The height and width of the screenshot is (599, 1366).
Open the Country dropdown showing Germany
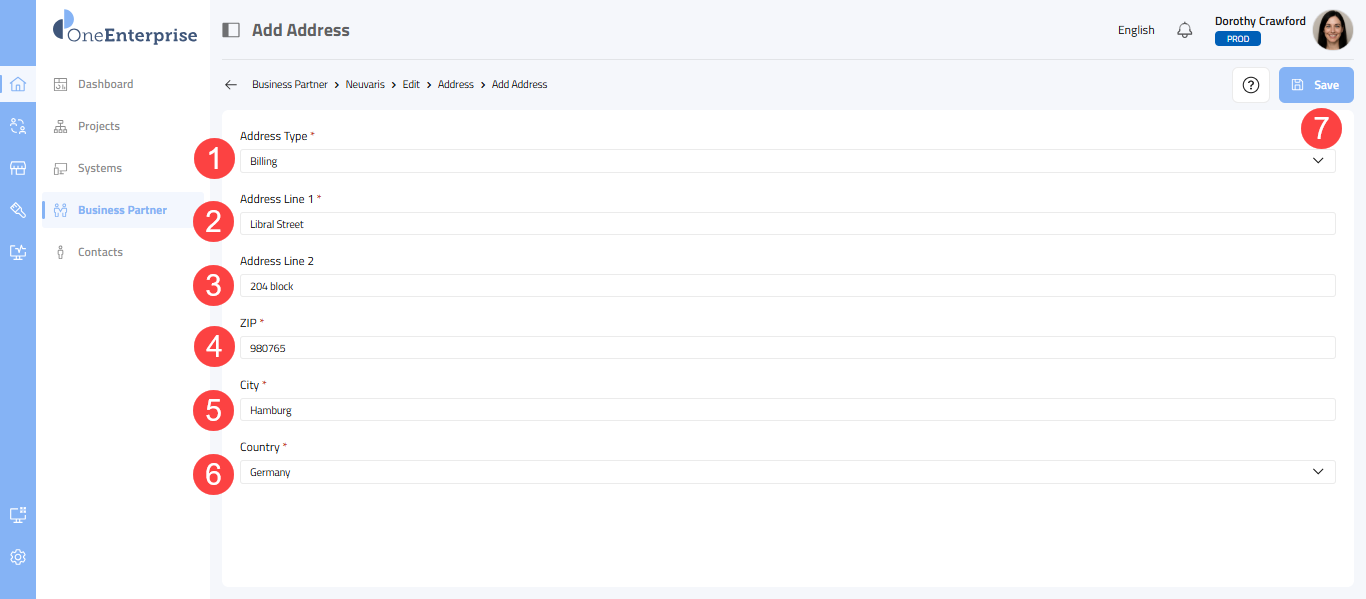coord(787,472)
